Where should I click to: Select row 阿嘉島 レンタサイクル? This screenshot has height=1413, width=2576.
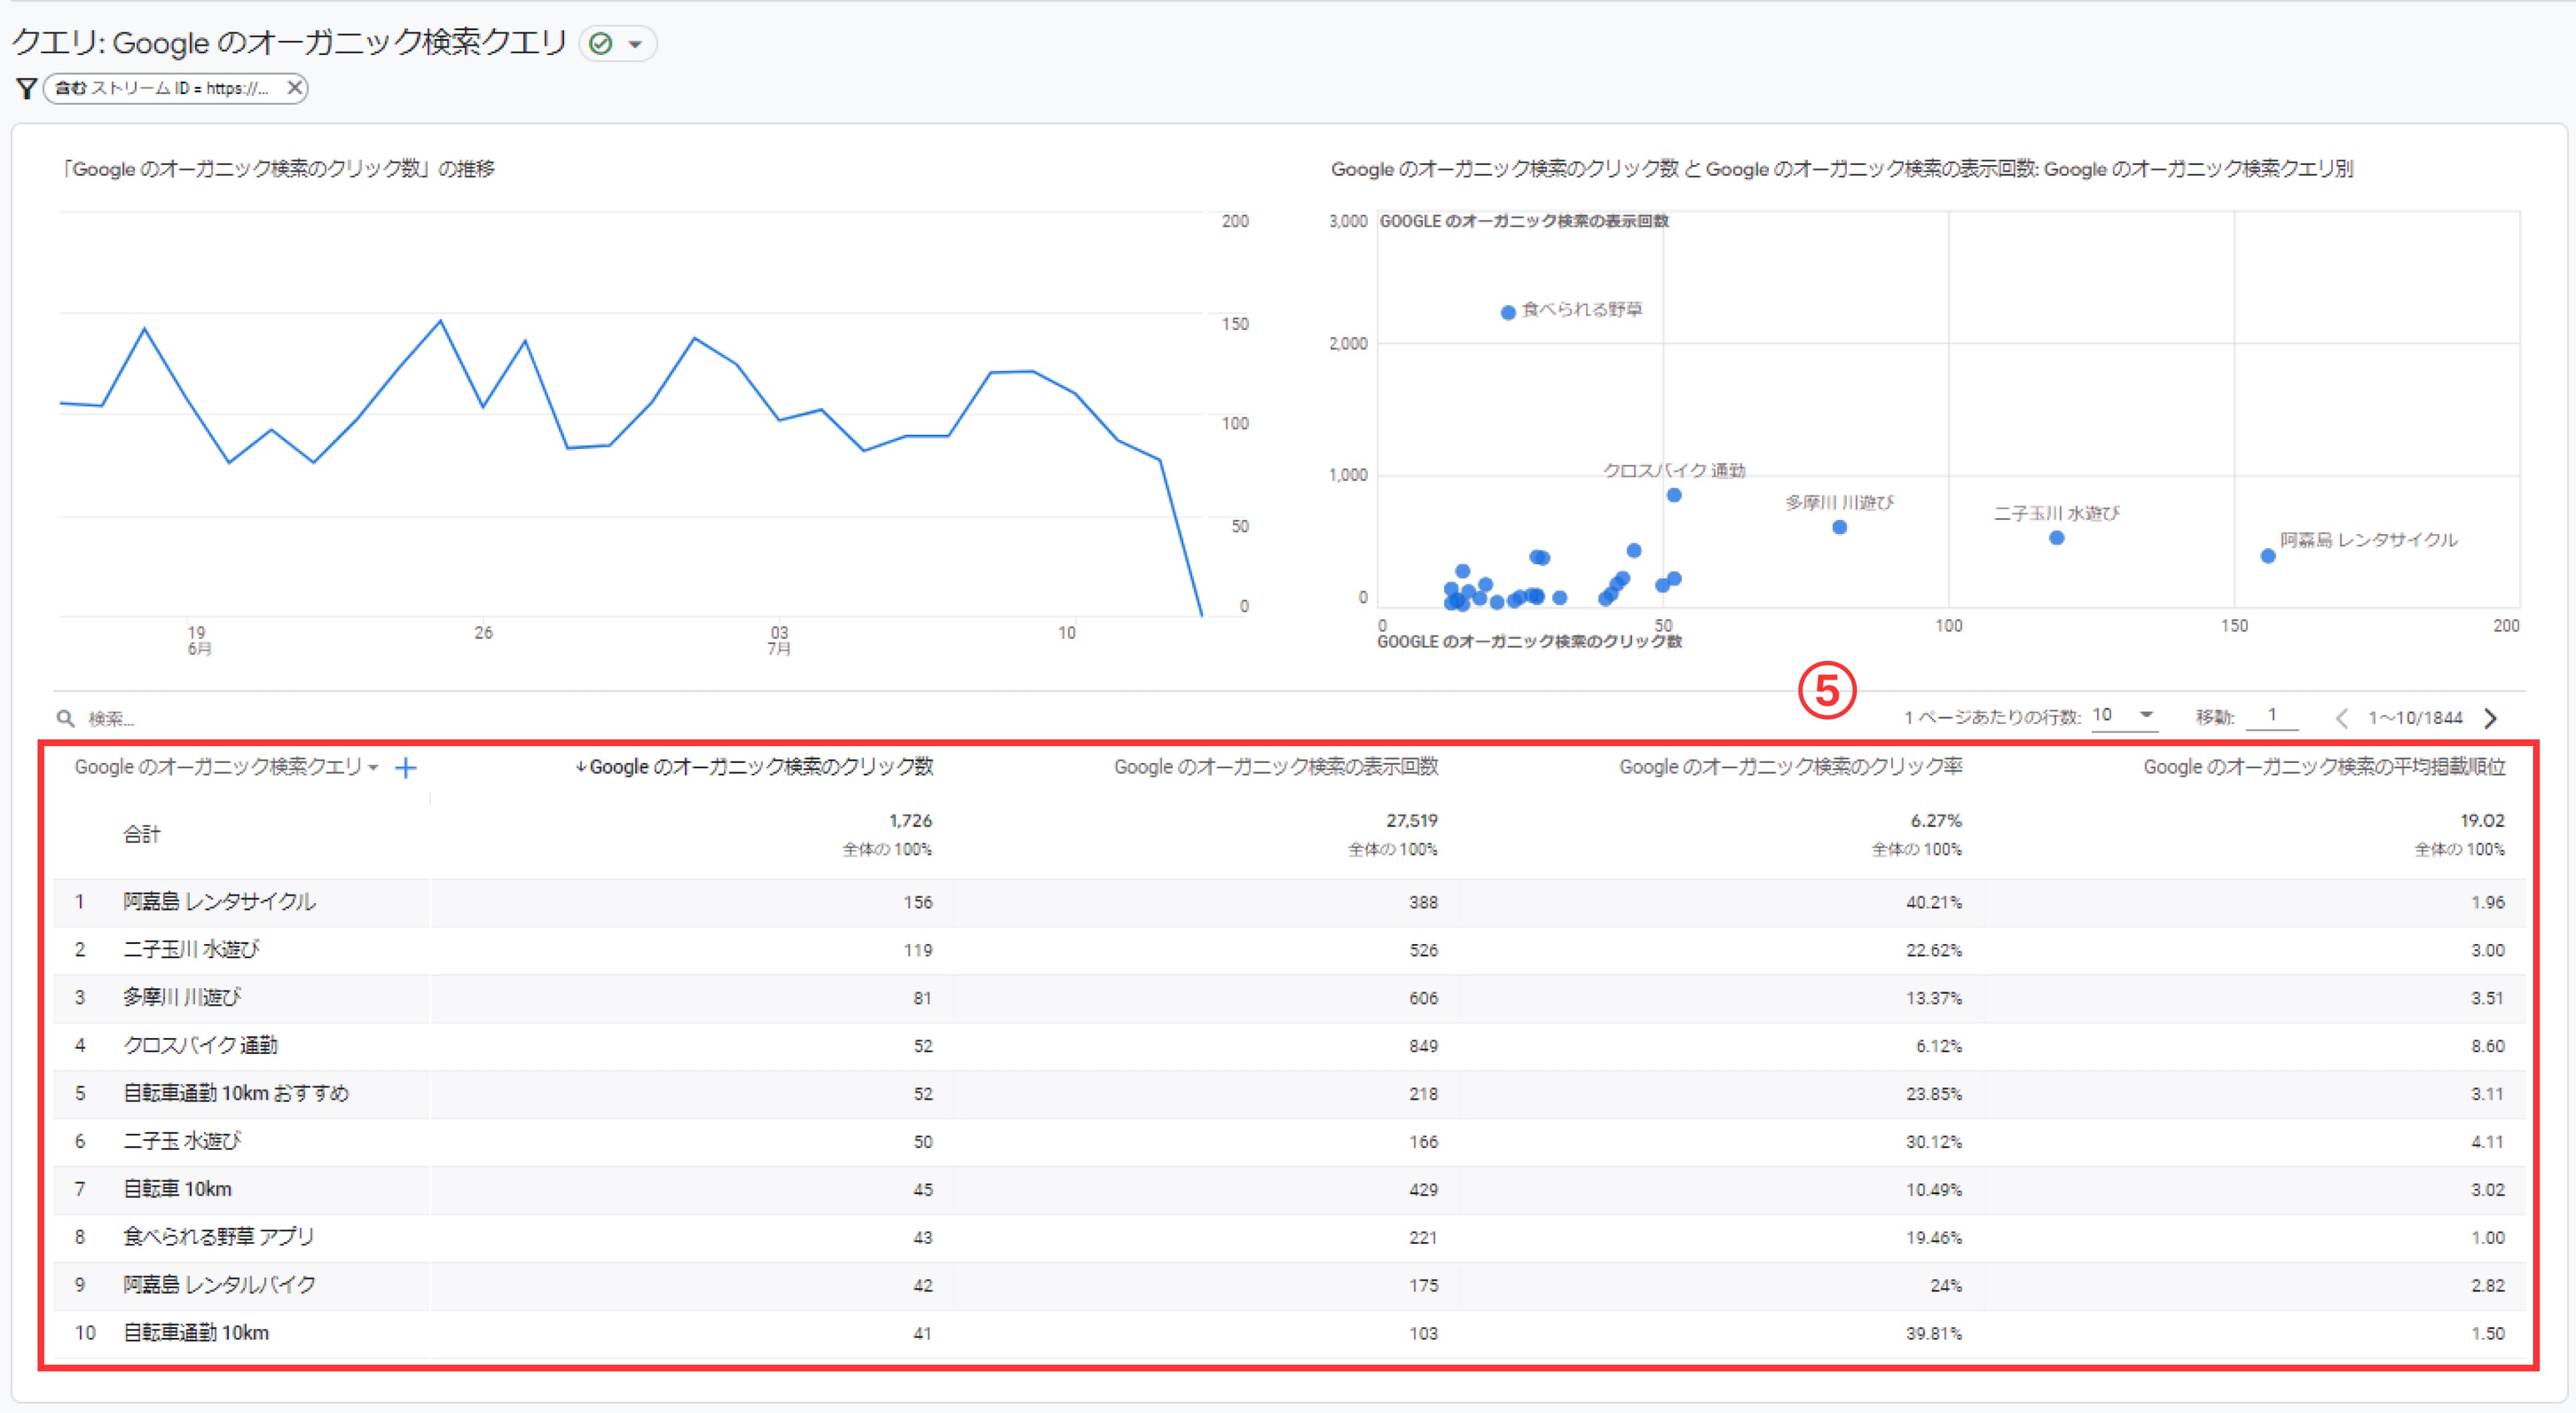(1290, 902)
